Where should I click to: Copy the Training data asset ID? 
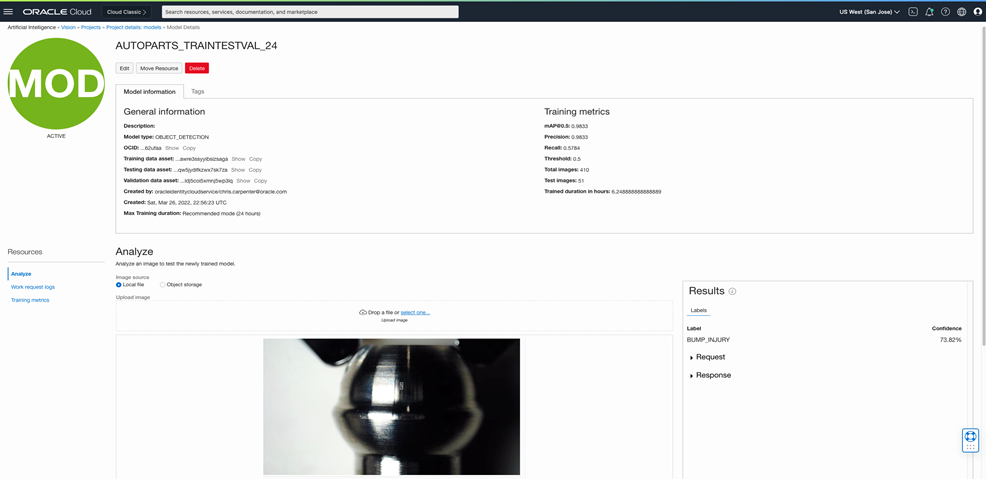255,159
